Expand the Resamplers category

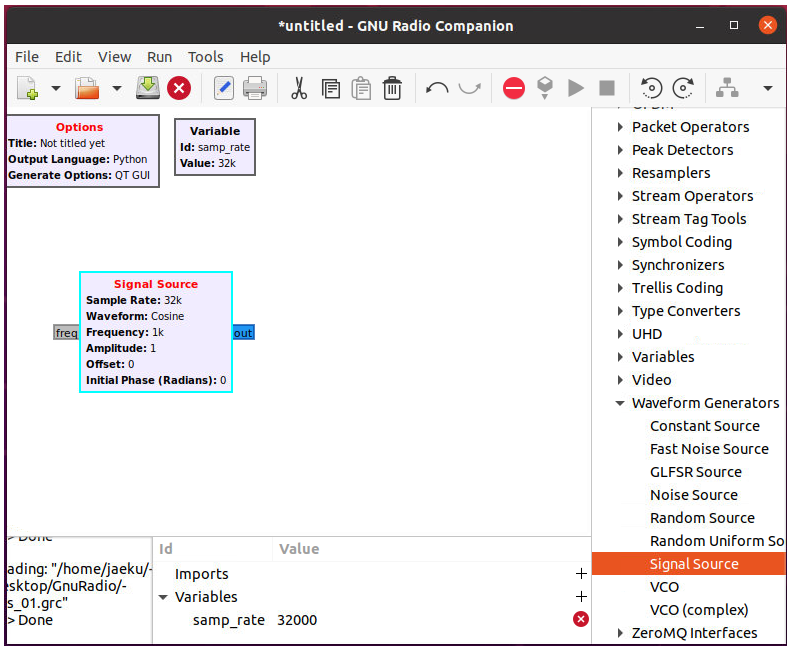(620, 173)
